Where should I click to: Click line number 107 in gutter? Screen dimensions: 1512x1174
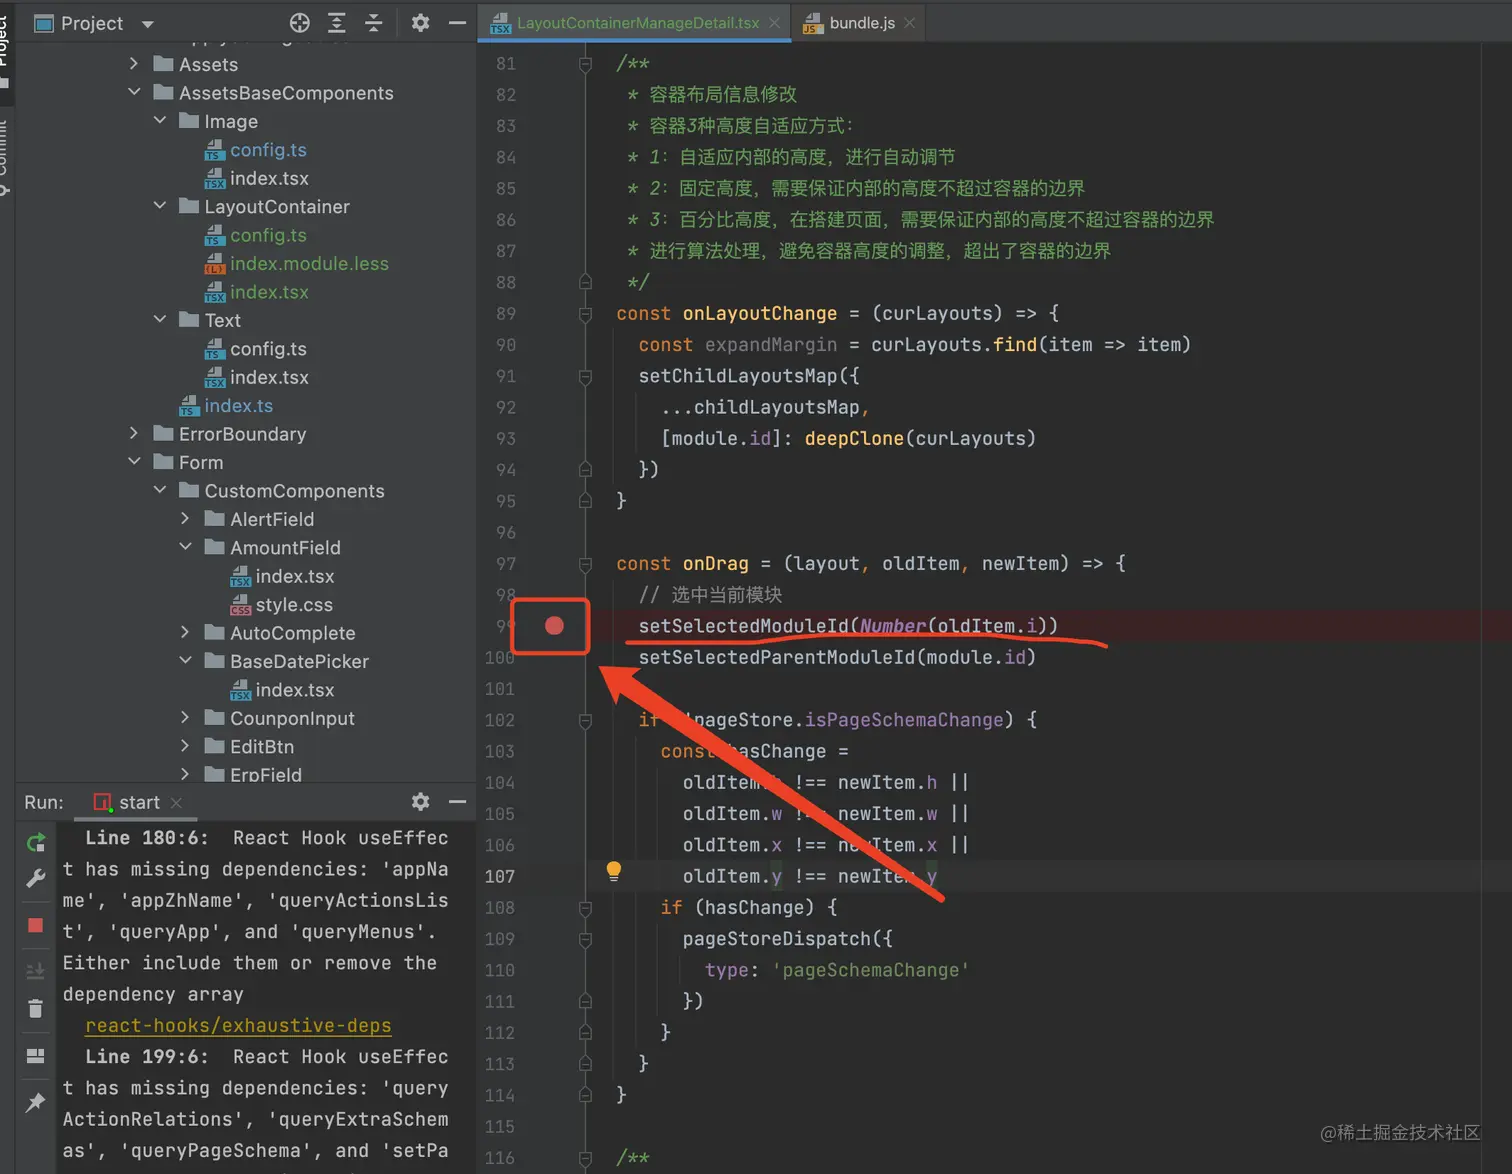pyautogui.click(x=500, y=877)
